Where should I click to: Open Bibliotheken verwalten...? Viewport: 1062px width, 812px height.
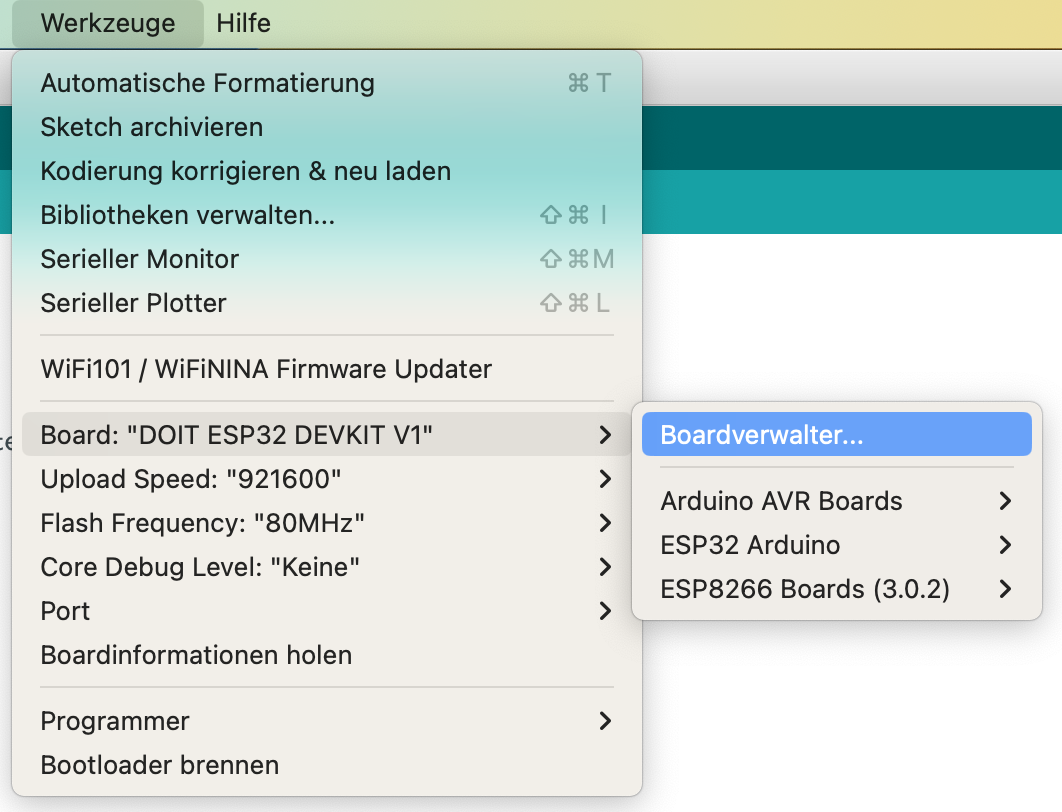tap(187, 215)
